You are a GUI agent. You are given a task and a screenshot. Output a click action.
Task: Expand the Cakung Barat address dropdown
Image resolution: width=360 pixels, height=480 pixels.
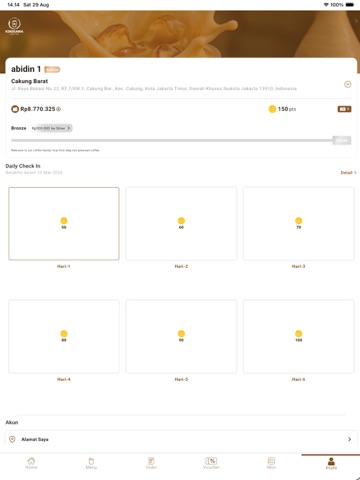pos(347,84)
